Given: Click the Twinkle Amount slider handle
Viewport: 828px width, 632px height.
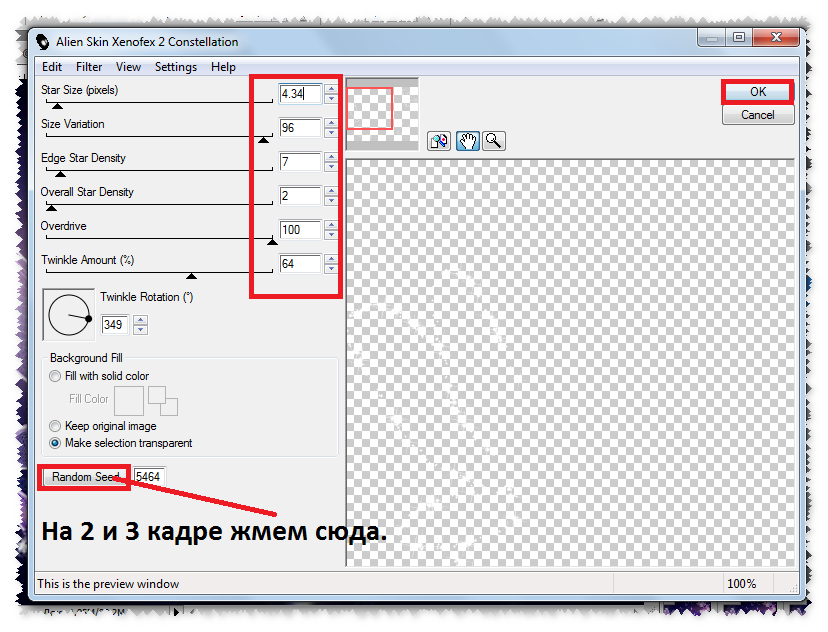Looking at the screenshot, I should coord(192,276).
